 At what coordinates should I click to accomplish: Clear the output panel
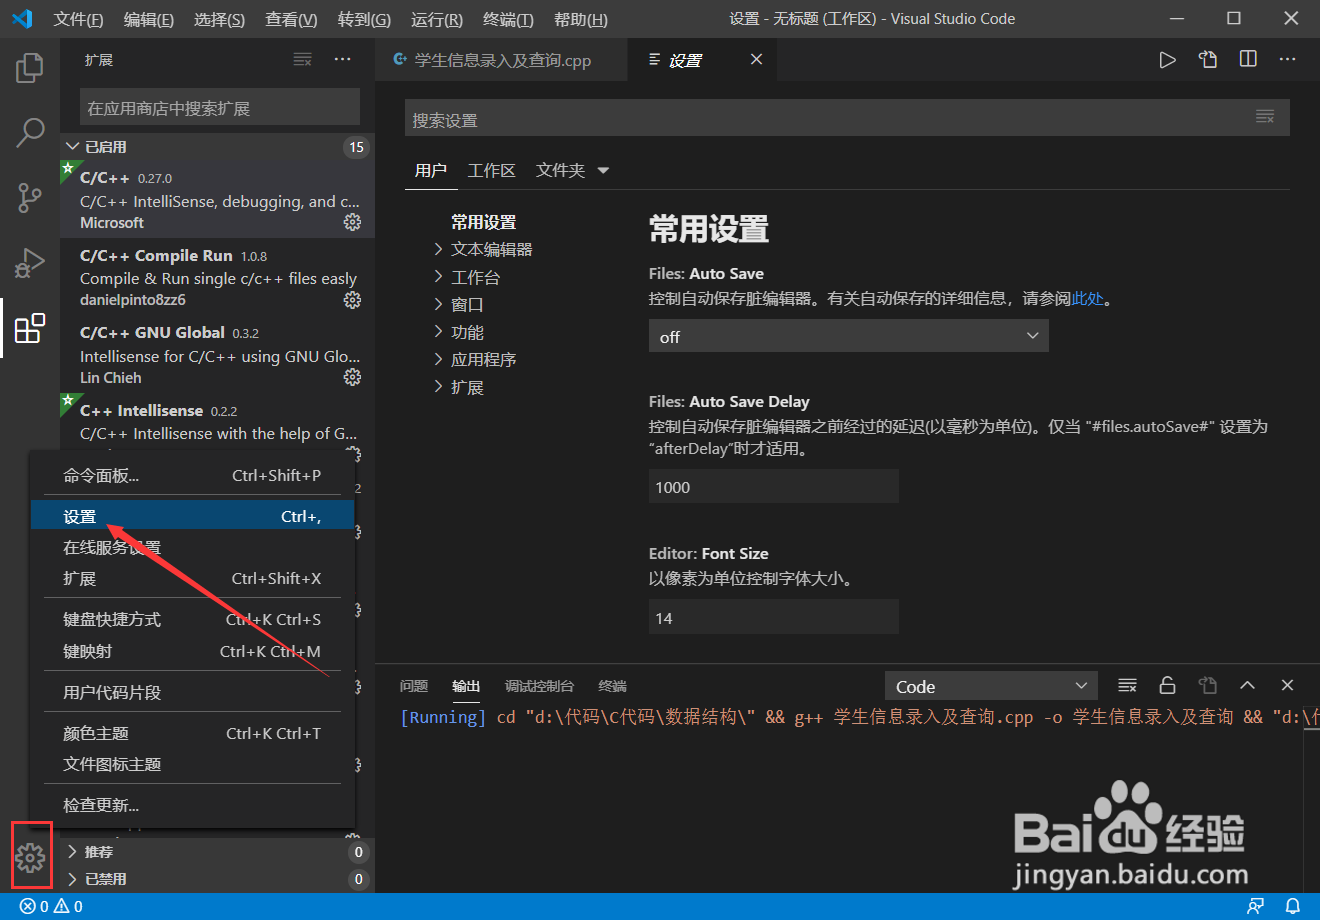(x=1127, y=686)
